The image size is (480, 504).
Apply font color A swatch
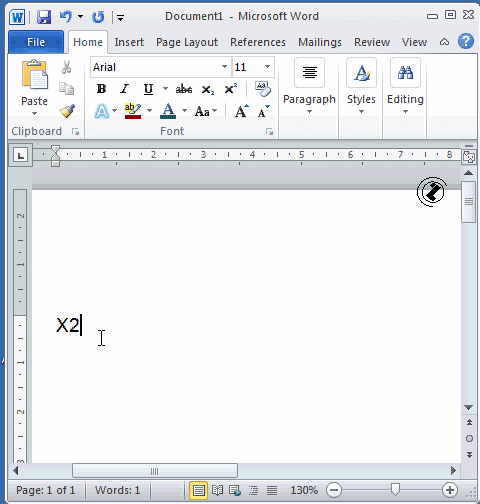(x=168, y=111)
